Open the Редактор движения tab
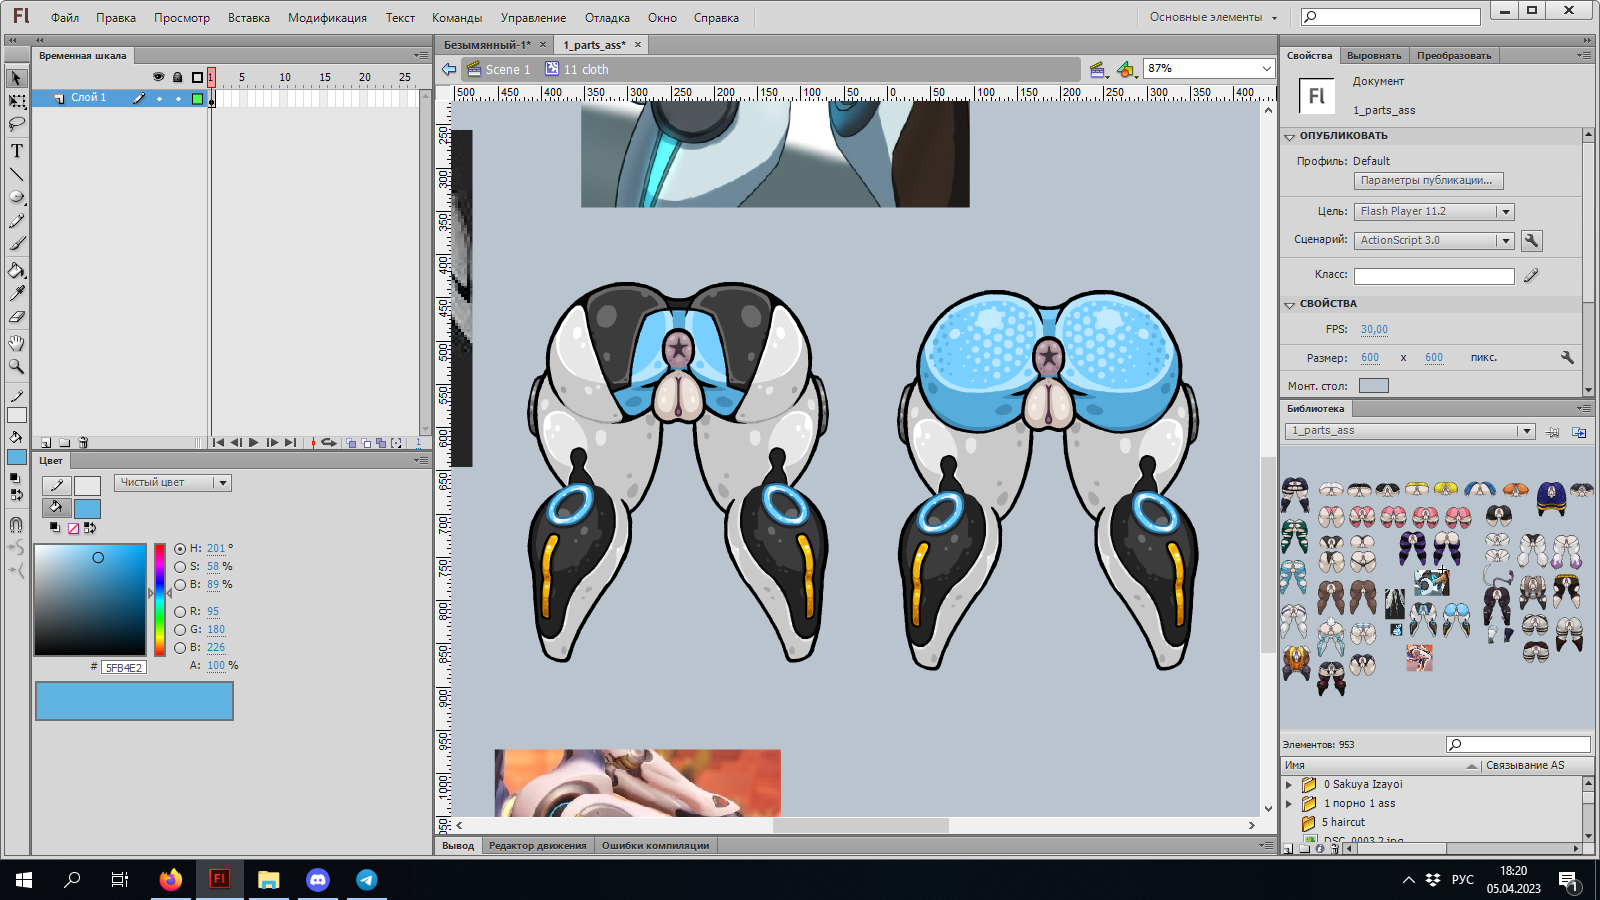Viewport: 1600px width, 900px height. coord(537,846)
